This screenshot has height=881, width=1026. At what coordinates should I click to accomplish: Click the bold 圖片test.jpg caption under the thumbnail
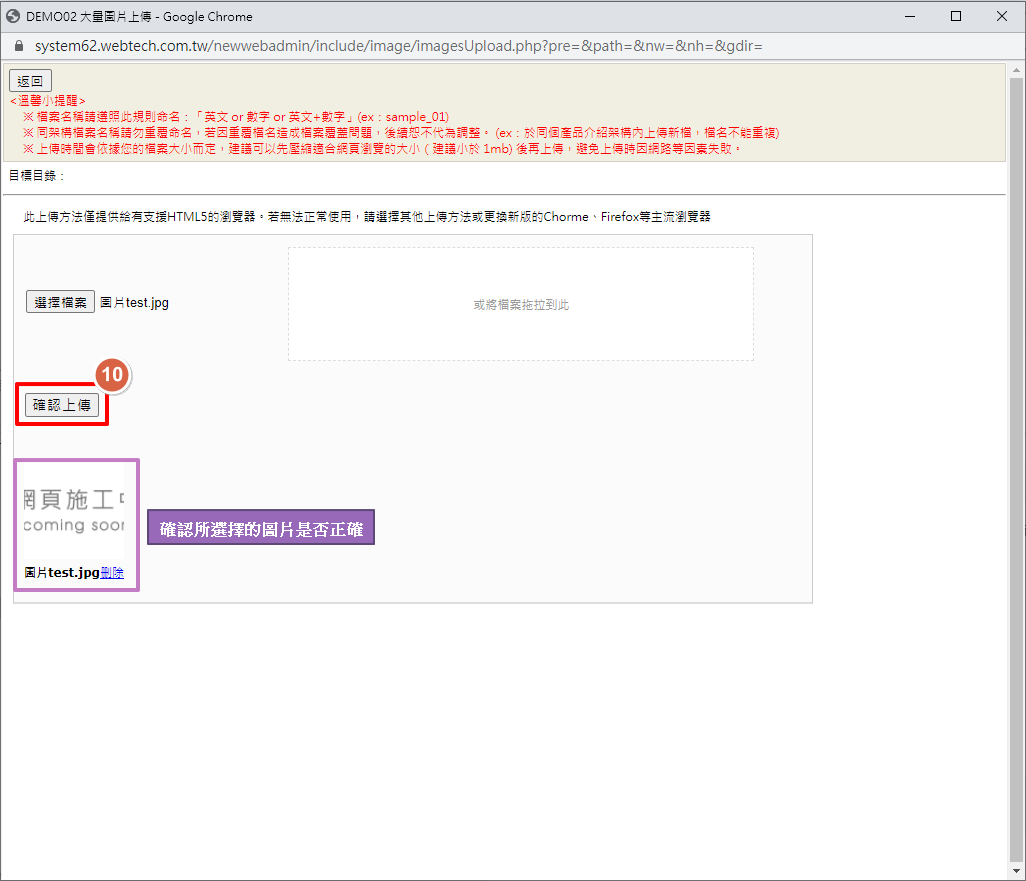coord(62,573)
